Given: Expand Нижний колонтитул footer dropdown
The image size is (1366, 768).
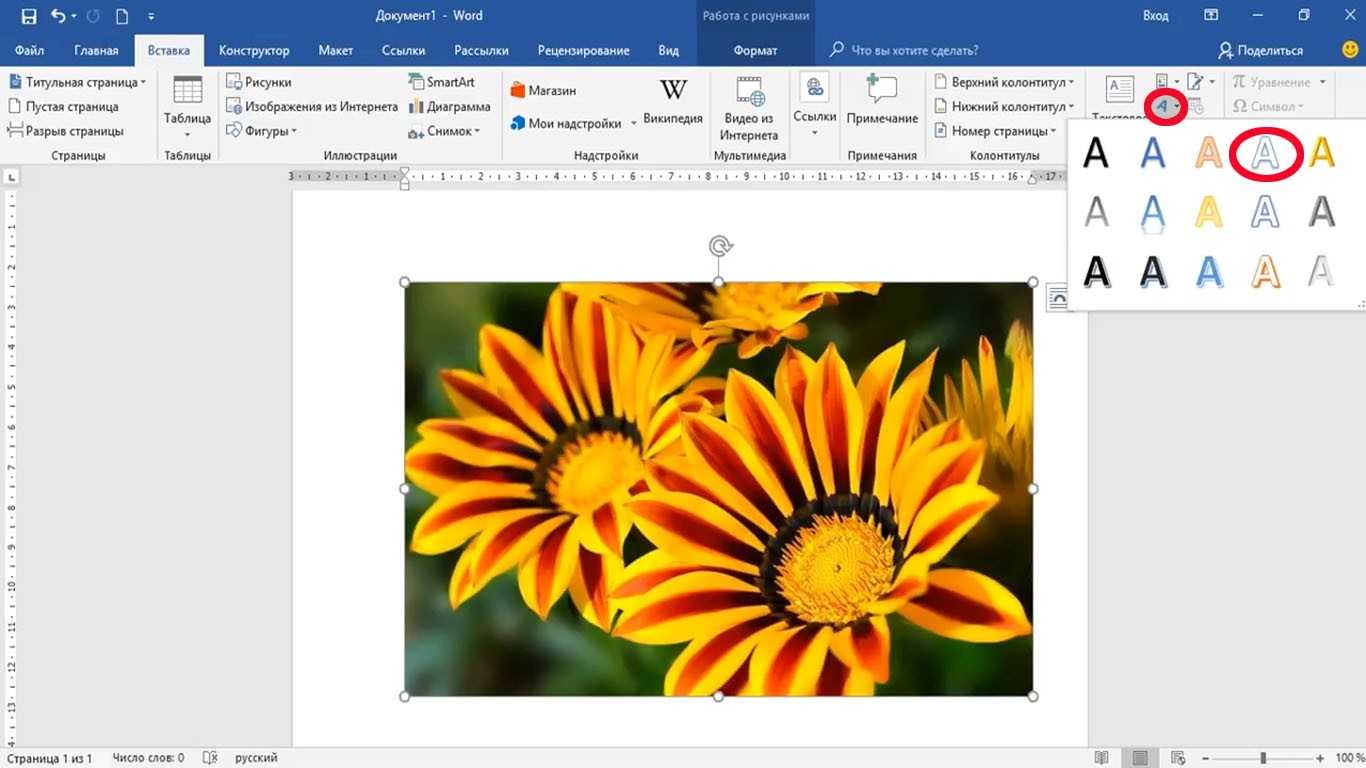Looking at the screenshot, I should coord(1005,106).
